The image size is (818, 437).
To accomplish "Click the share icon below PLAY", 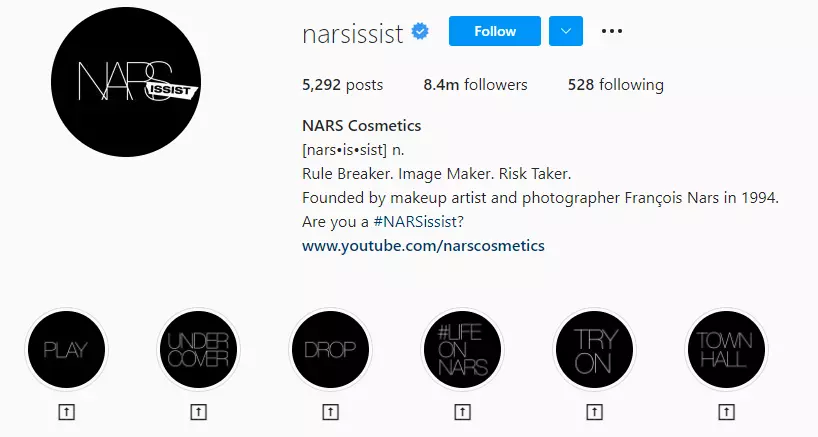I will click(x=66, y=411).
